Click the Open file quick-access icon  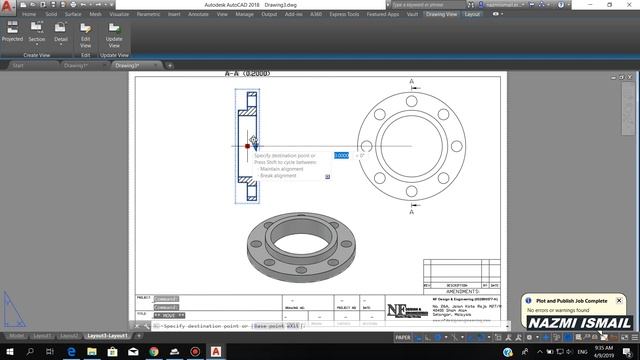coord(33,5)
